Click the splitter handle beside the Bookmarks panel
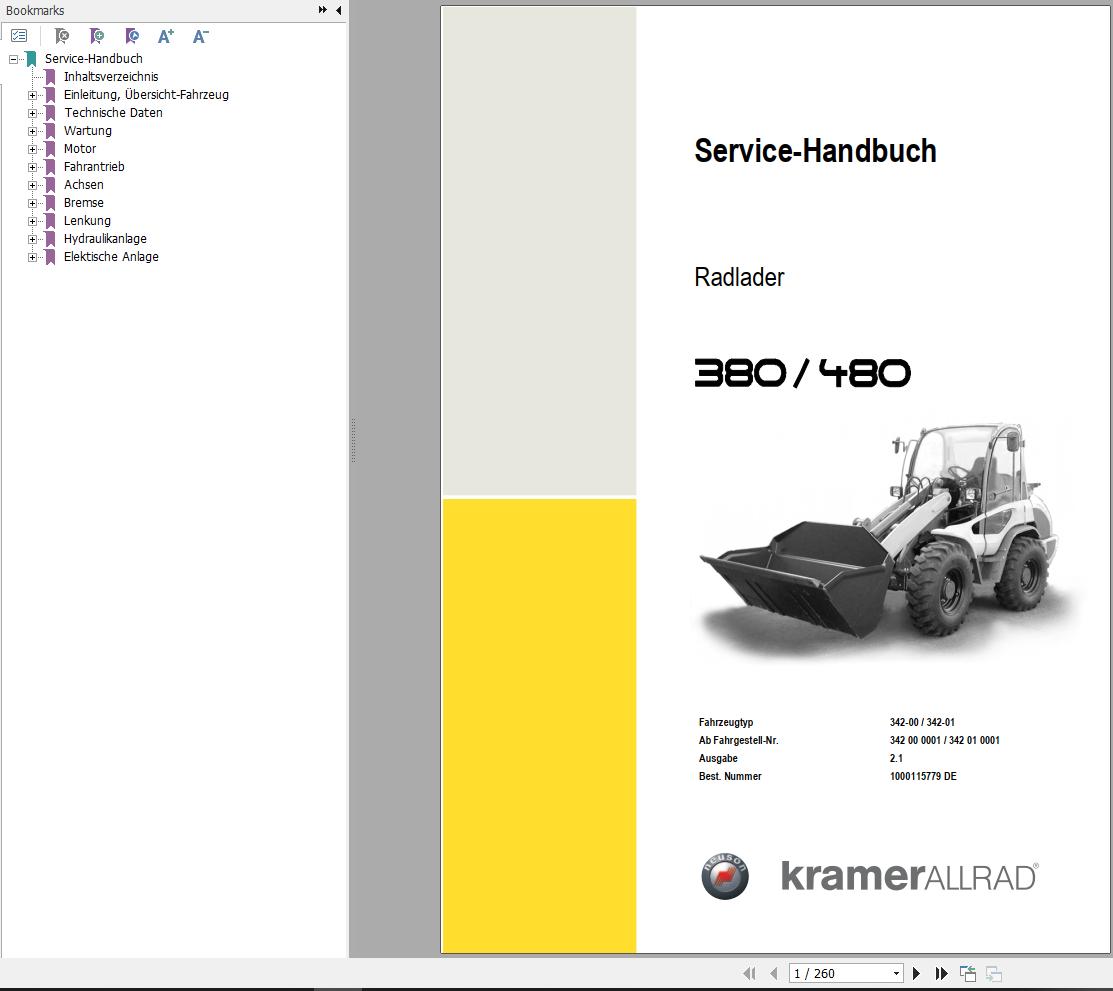 pyautogui.click(x=353, y=440)
